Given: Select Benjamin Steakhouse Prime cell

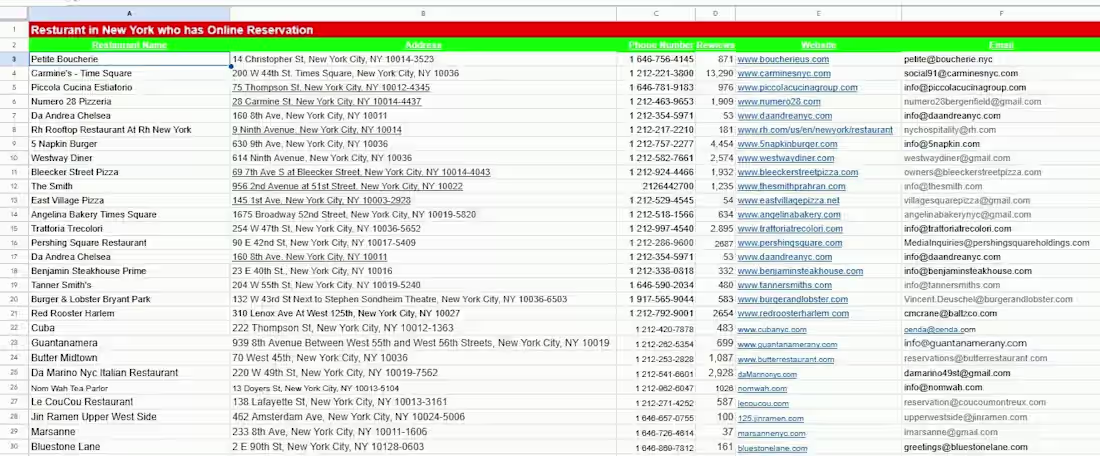Looking at the screenshot, I should [x=129, y=271].
